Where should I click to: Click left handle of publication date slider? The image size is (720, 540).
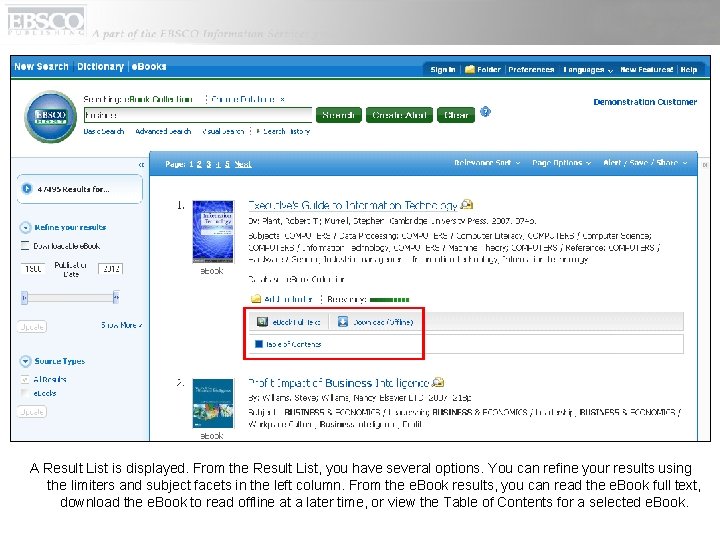coord(24,298)
